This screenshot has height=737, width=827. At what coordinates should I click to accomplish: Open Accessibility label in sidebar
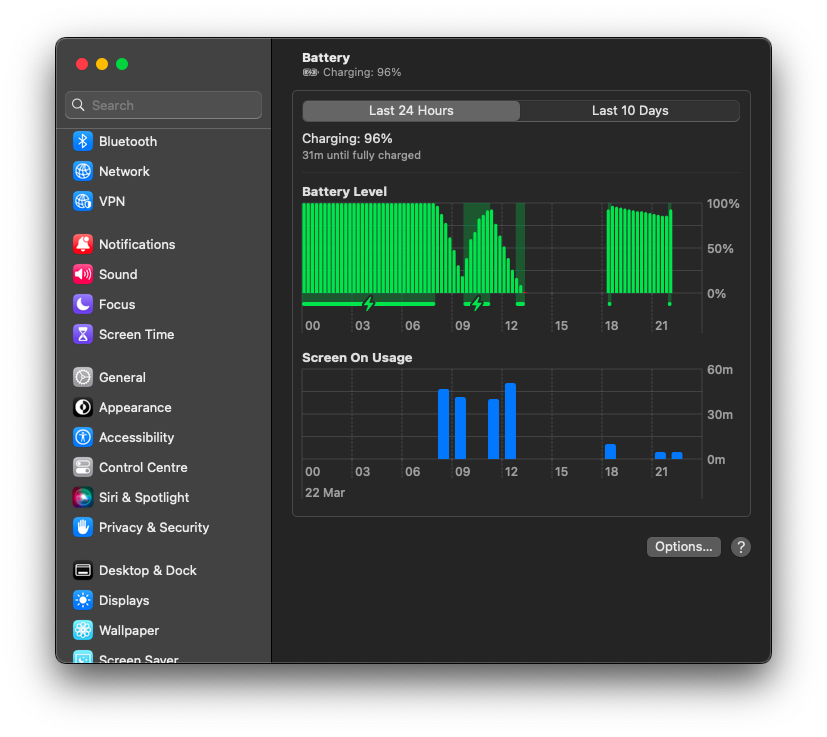point(137,437)
